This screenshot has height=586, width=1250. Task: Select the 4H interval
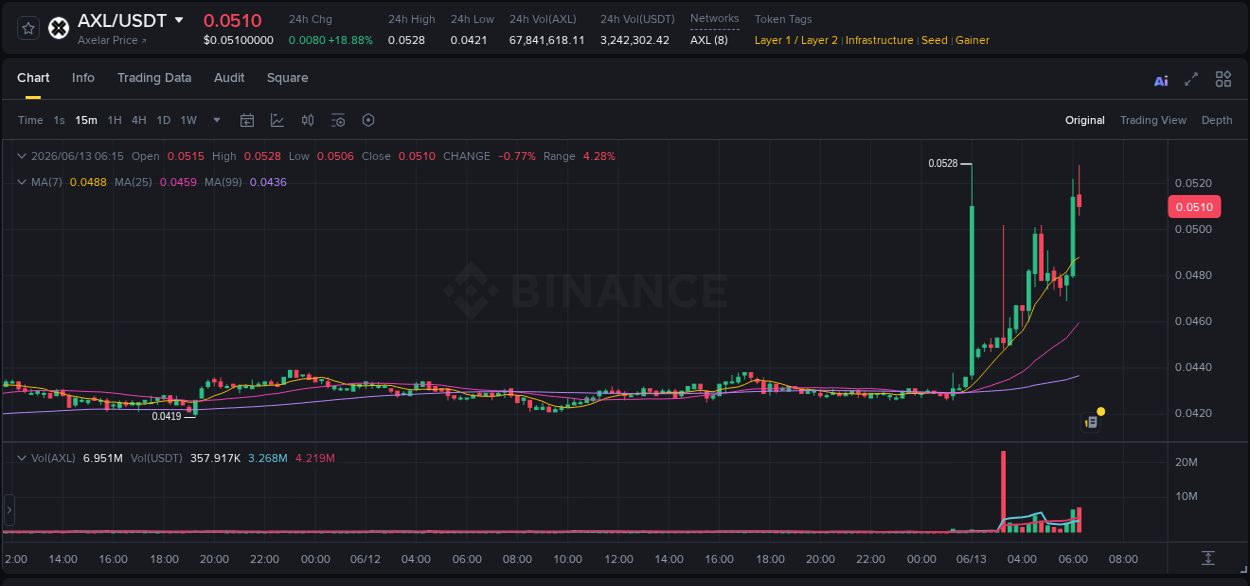click(x=138, y=120)
